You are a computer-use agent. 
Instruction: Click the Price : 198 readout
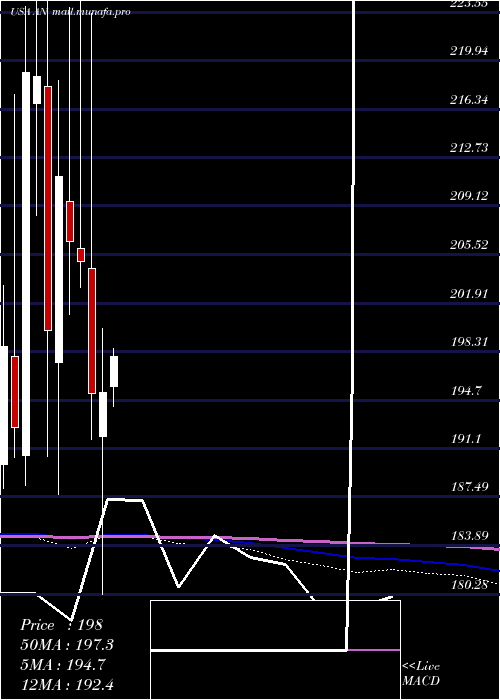tap(62, 625)
